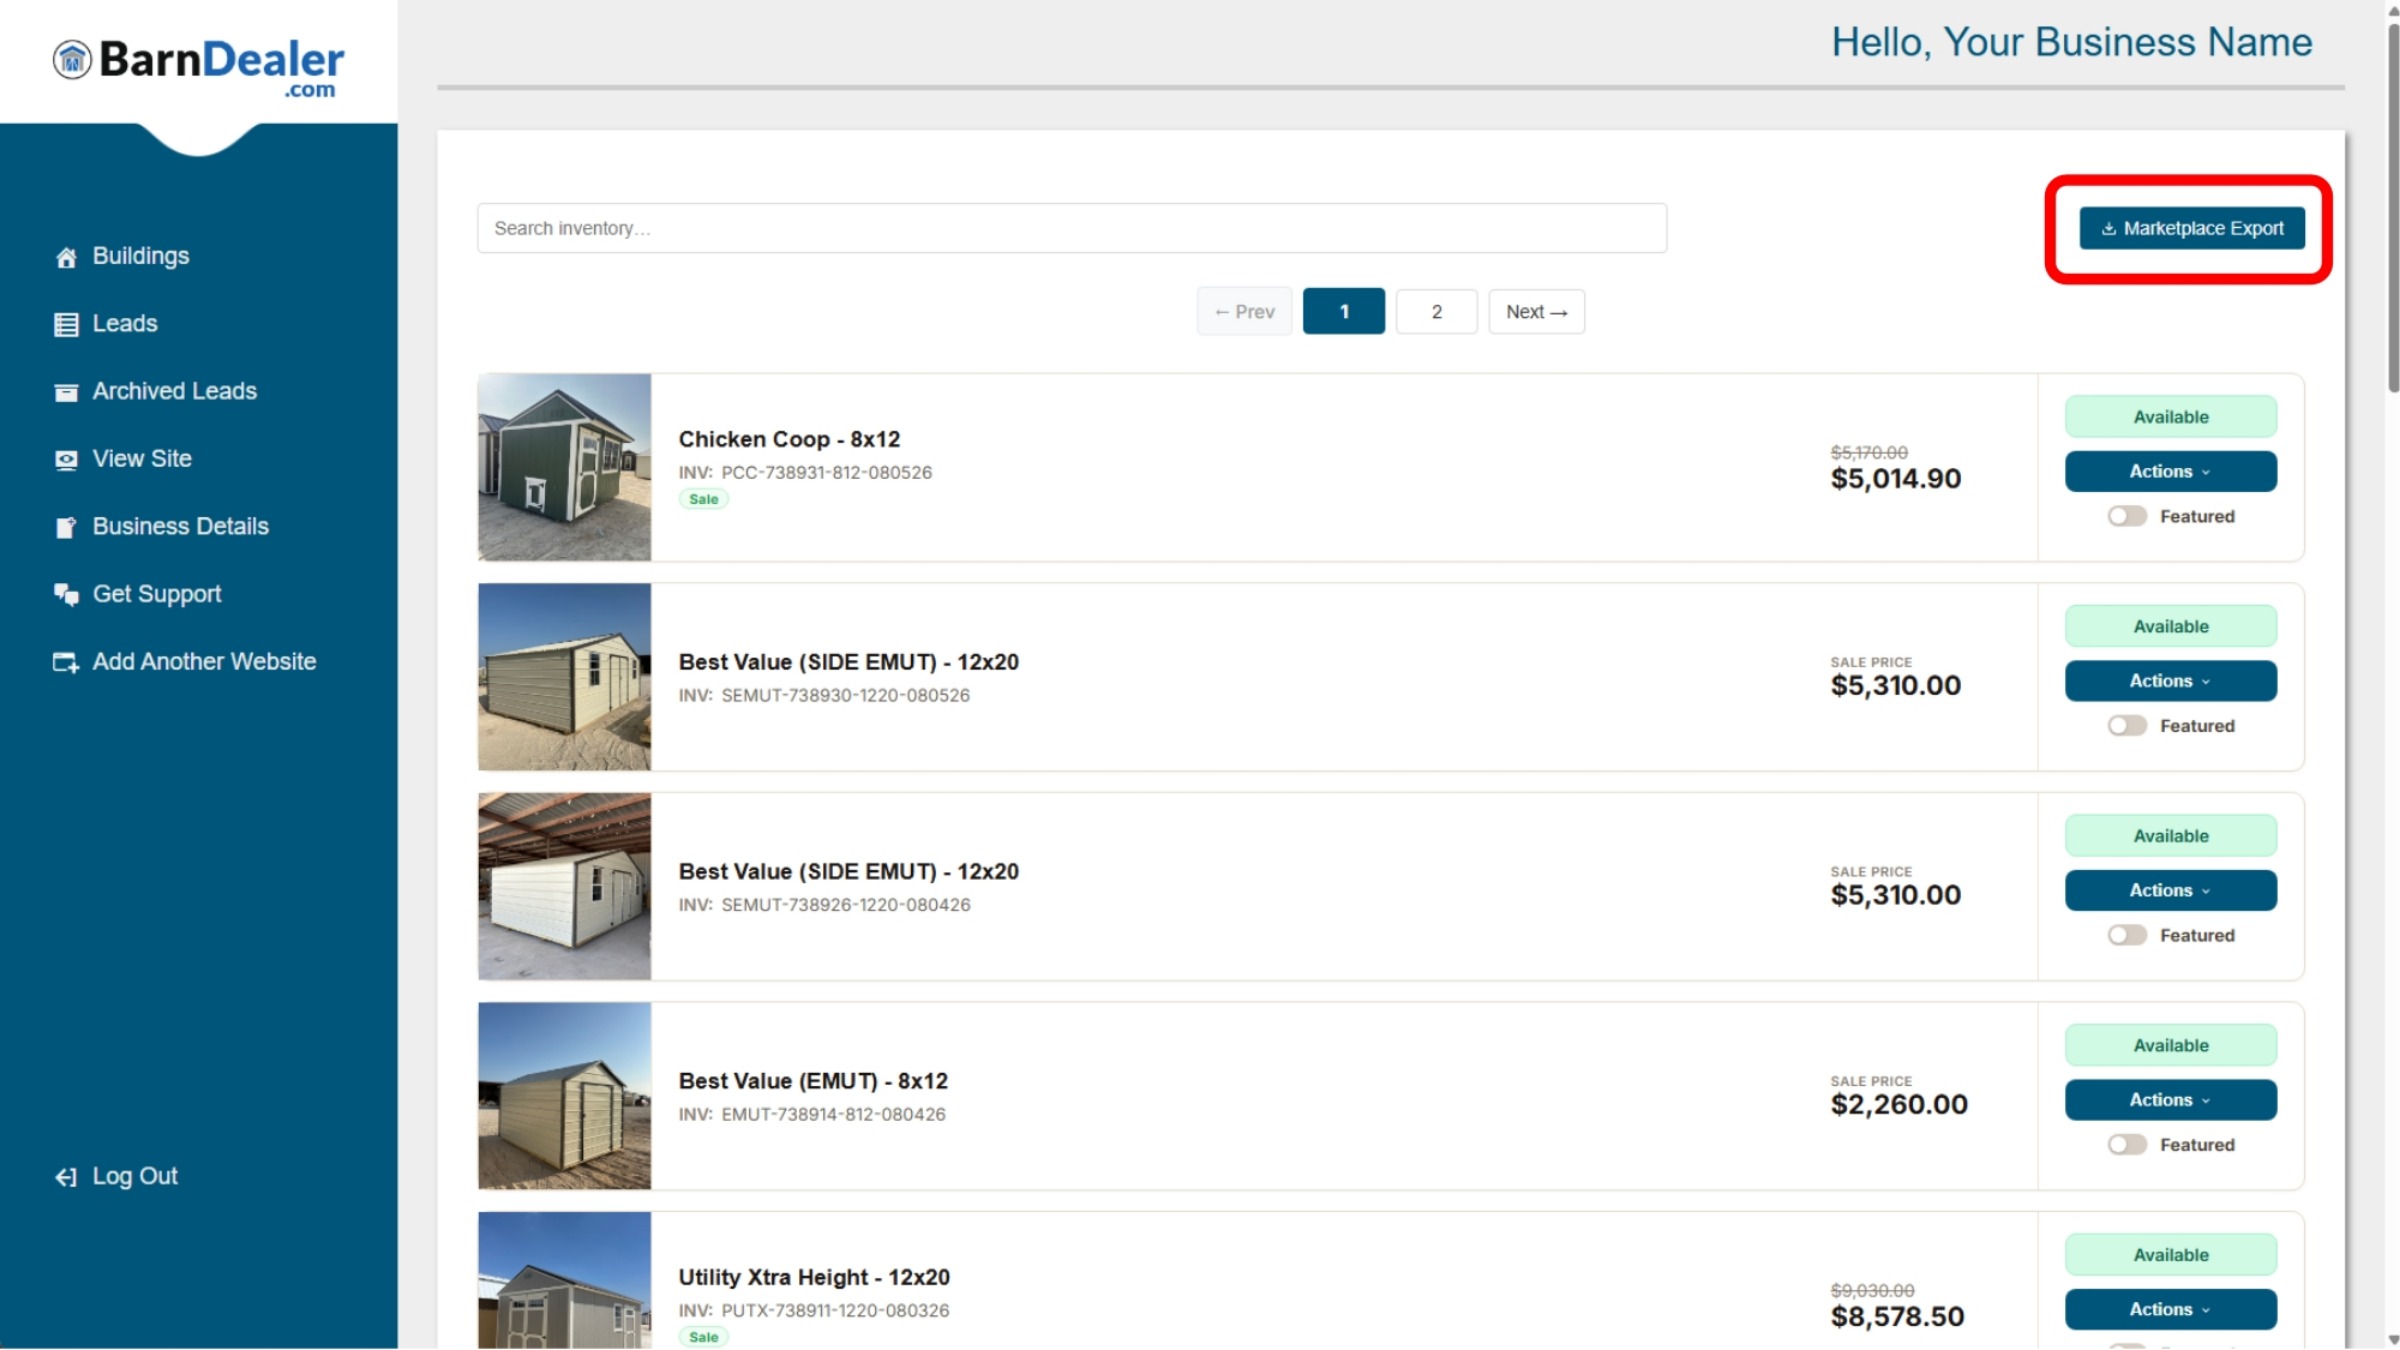The height and width of the screenshot is (1350, 2400).
Task: Toggle Featured for SEMUT-738930 building
Action: [x=2126, y=726]
